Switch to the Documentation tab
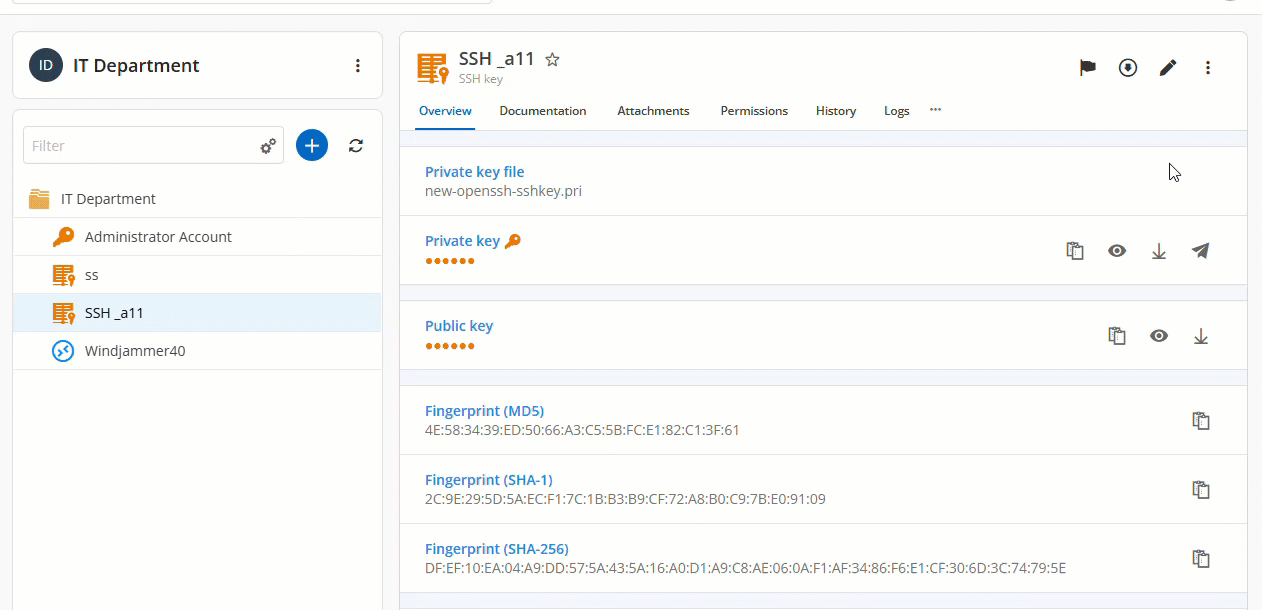Screen dimensions: 1262x610 click(x=543, y=111)
